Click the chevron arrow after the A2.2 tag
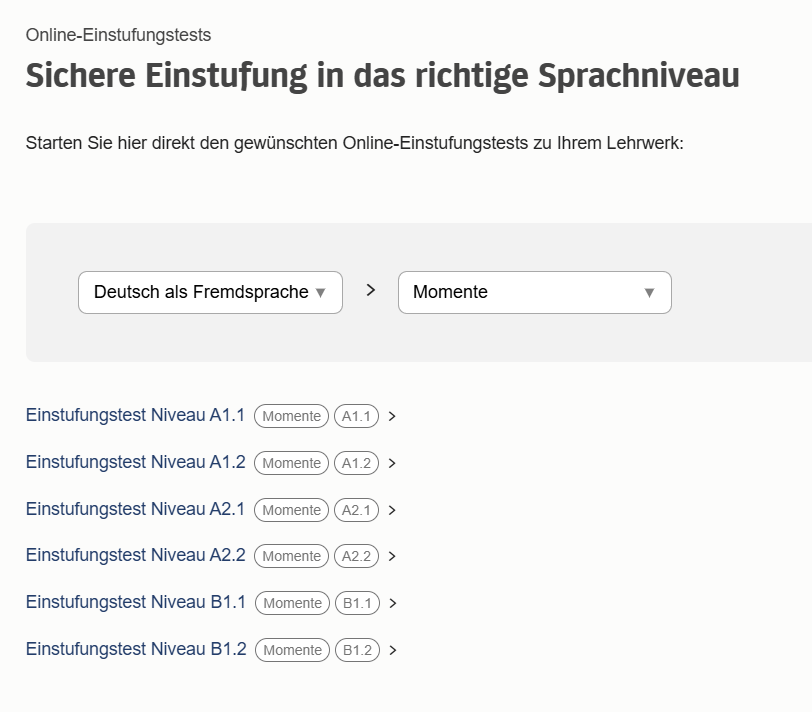The width and height of the screenshot is (812, 712). tap(392, 556)
